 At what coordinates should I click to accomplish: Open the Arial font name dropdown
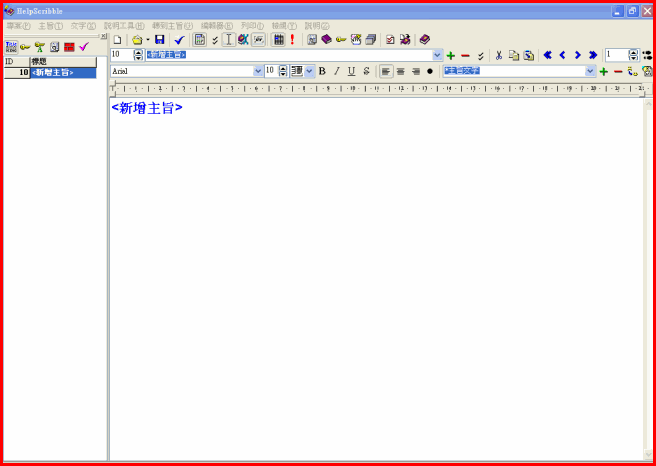pos(258,71)
